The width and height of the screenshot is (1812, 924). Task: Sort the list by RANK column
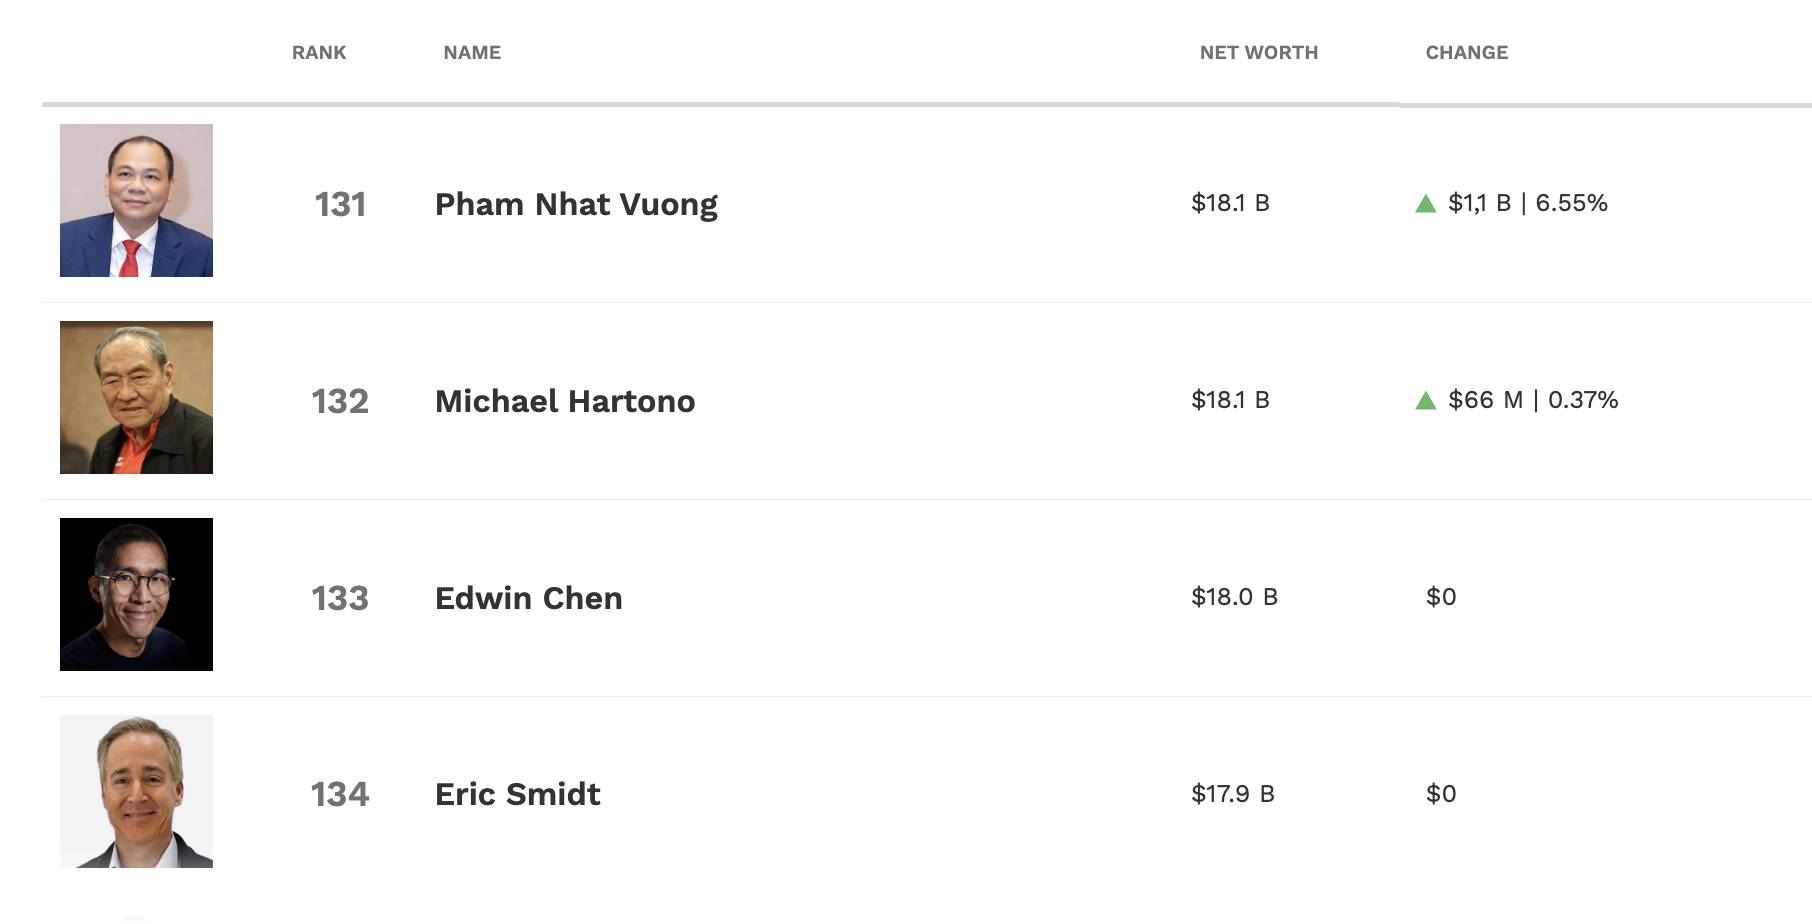click(319, 53)
